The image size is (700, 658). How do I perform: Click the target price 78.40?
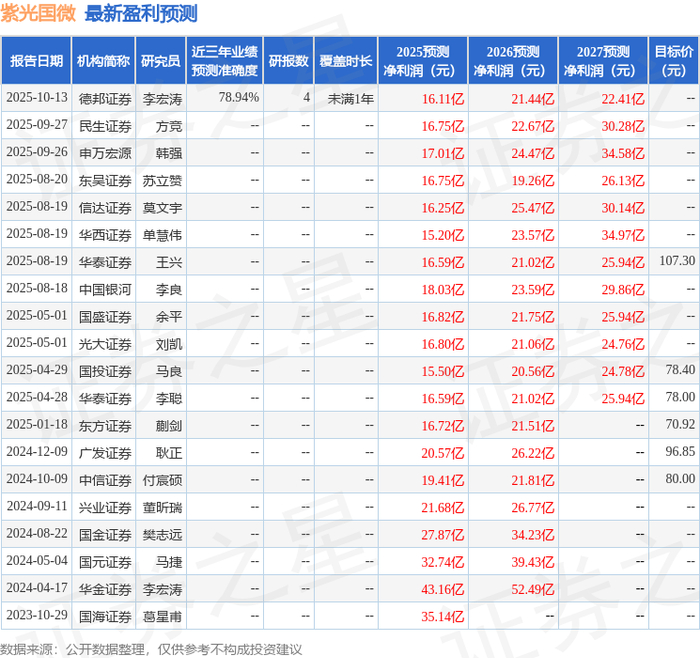680,370
